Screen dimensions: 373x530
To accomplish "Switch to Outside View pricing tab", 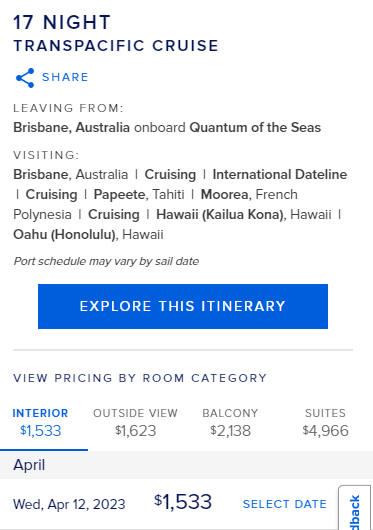I will click(x=135, y=422).
